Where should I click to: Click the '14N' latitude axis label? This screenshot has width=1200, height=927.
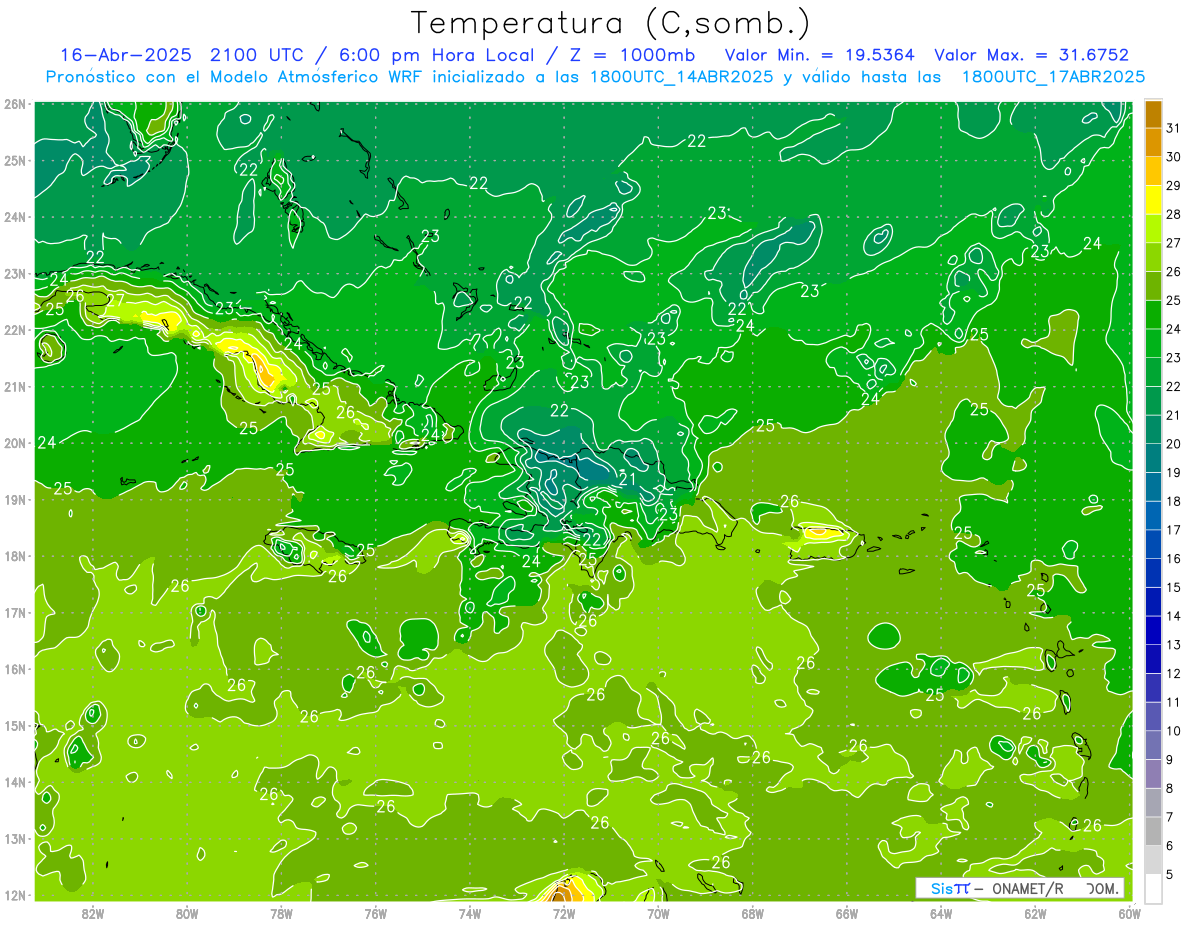14,782
